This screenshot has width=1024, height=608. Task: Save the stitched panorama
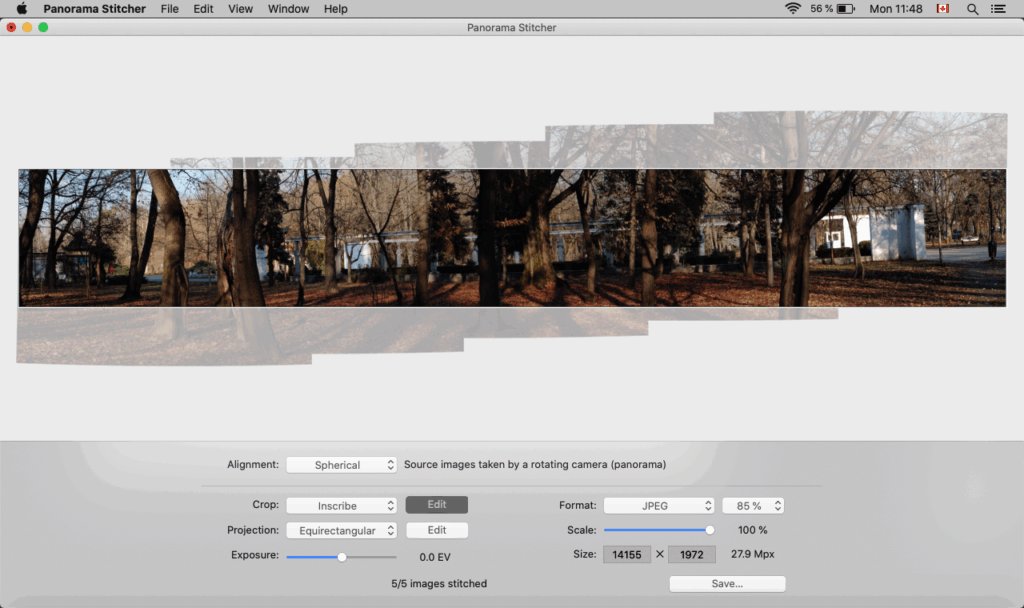[x=727, y=583]
